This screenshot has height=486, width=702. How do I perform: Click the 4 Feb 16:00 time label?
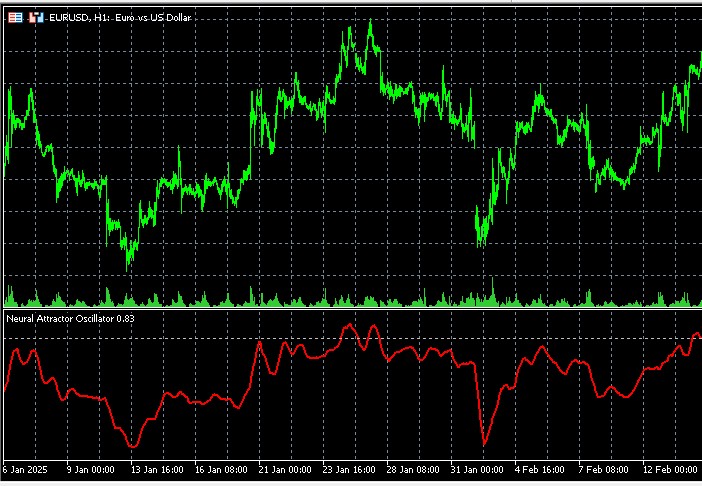(x=539, y=469)
